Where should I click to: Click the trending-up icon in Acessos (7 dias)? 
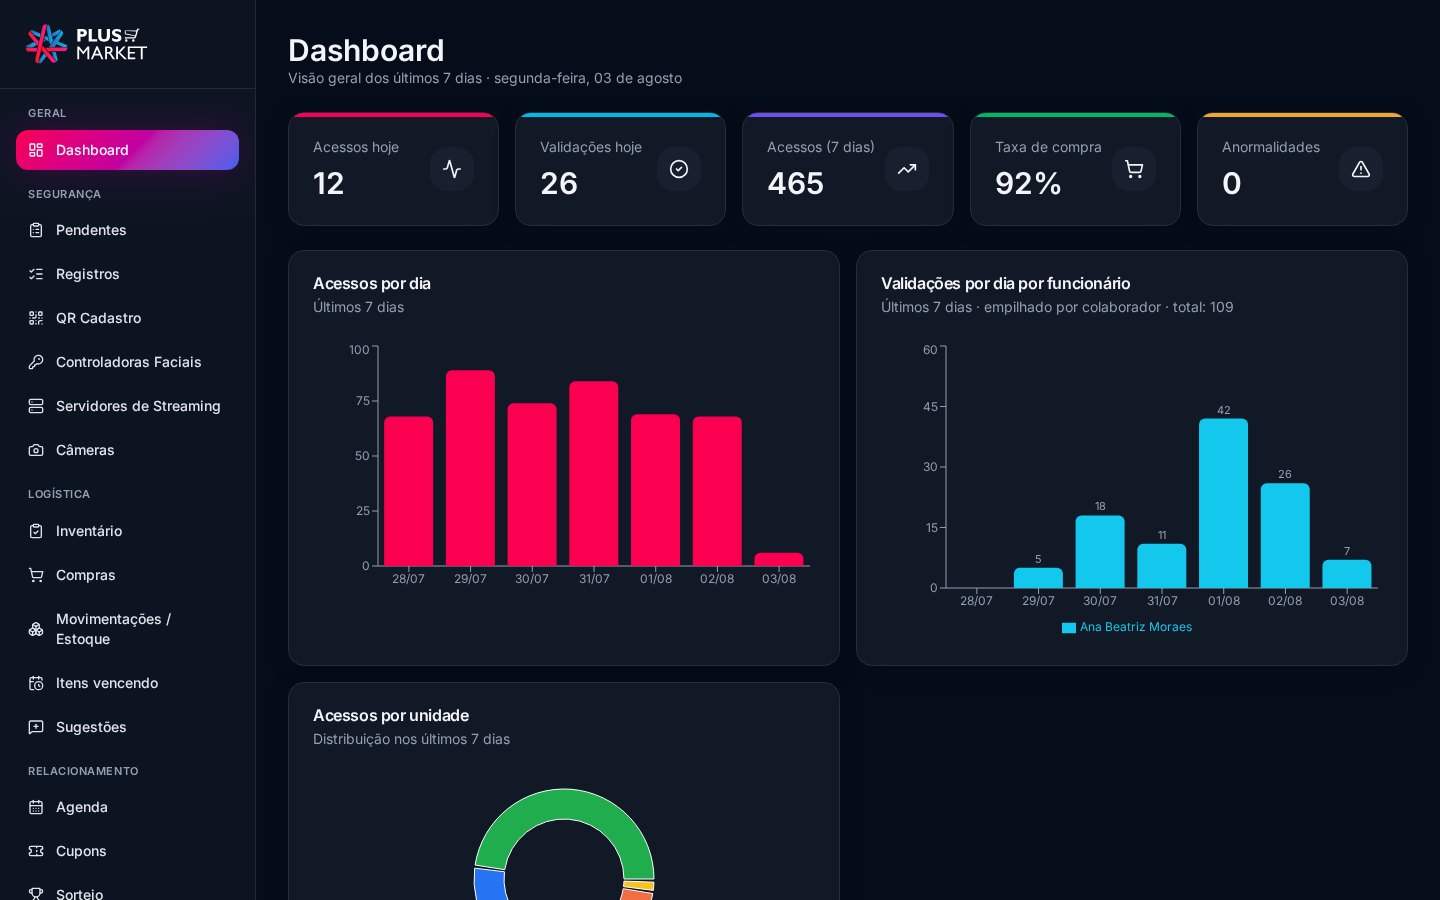[907, 169]
